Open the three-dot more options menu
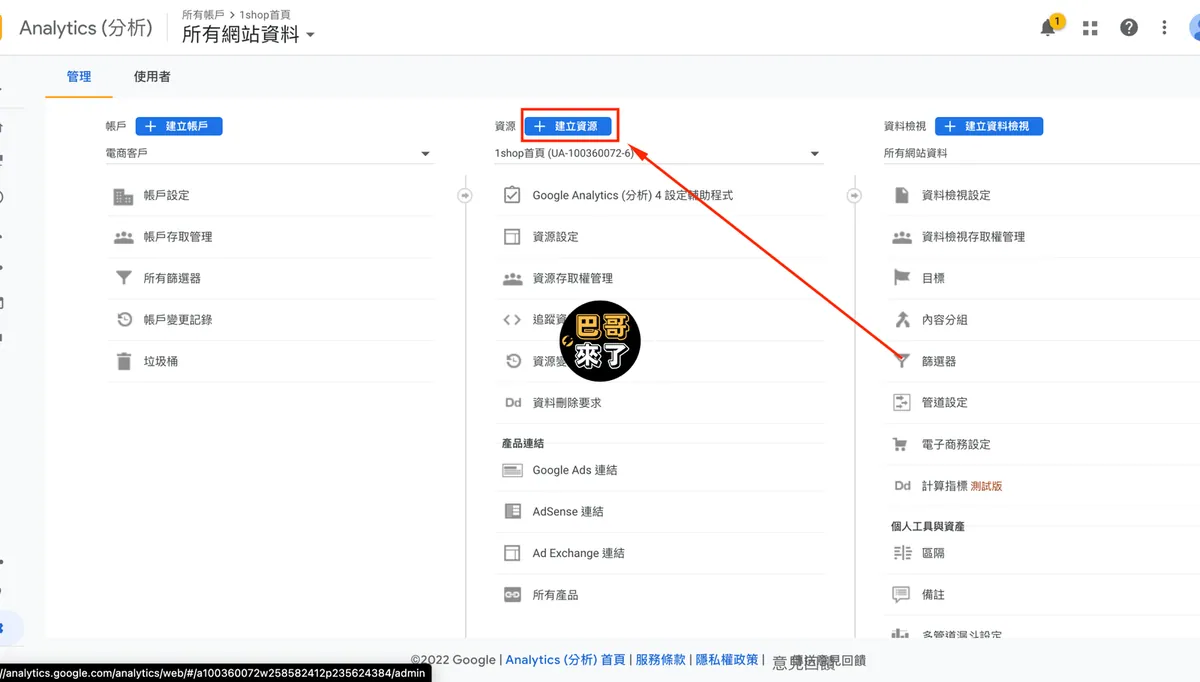Image resolution: width=1200 pixels, height=682 pixels. [x=1164, y=28]
